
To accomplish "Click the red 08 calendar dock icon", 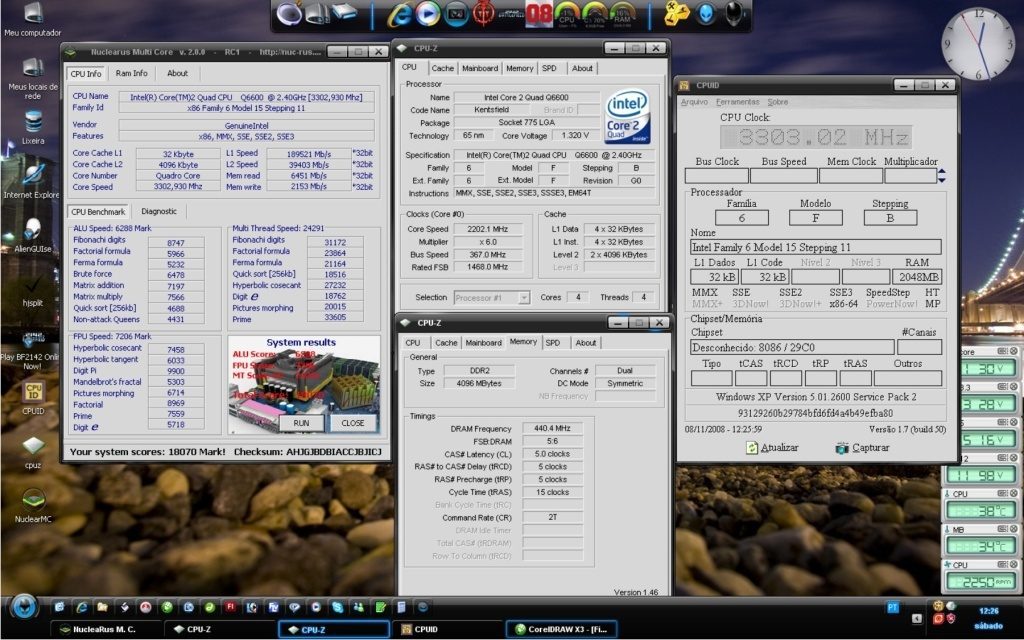I will pos(539,14).
